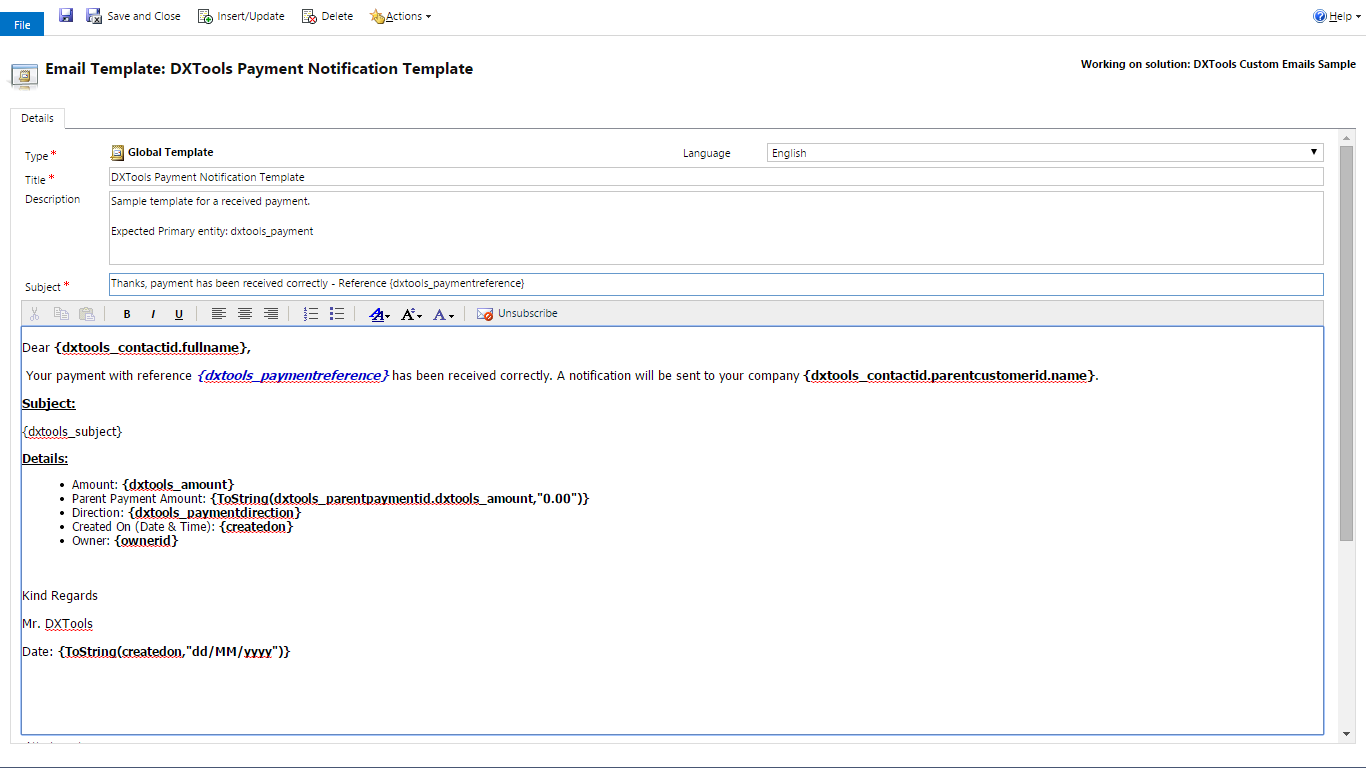Image resolution: width=1366 pixels, height=768 pixels.
Task: Open the File menu
Action: [x=22, y=25]
